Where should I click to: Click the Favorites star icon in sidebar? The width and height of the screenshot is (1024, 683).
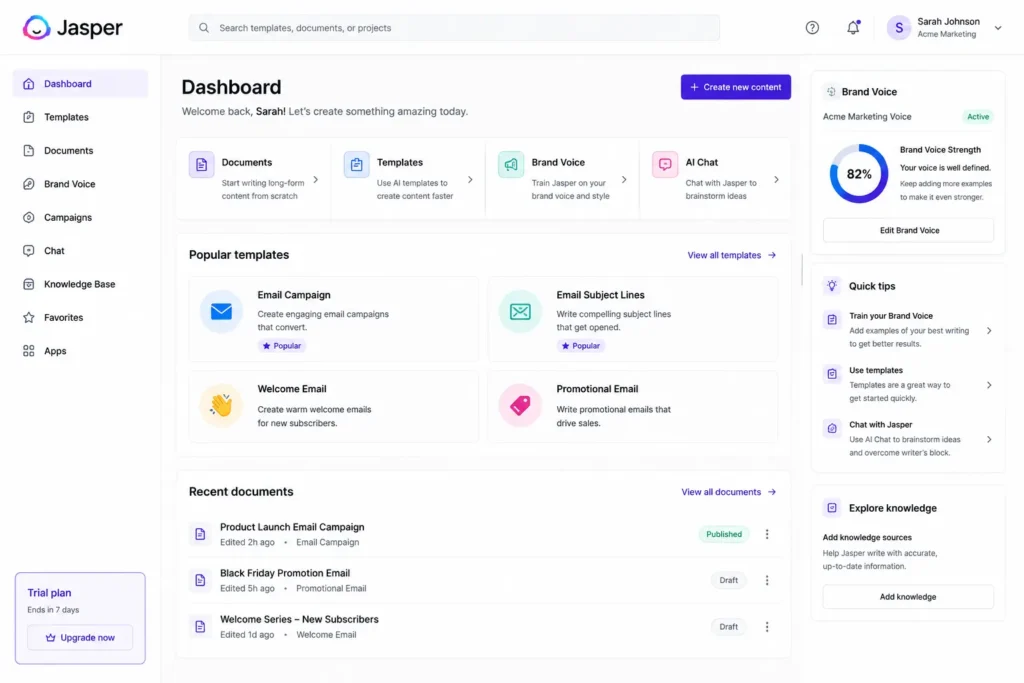click(29, 317)
